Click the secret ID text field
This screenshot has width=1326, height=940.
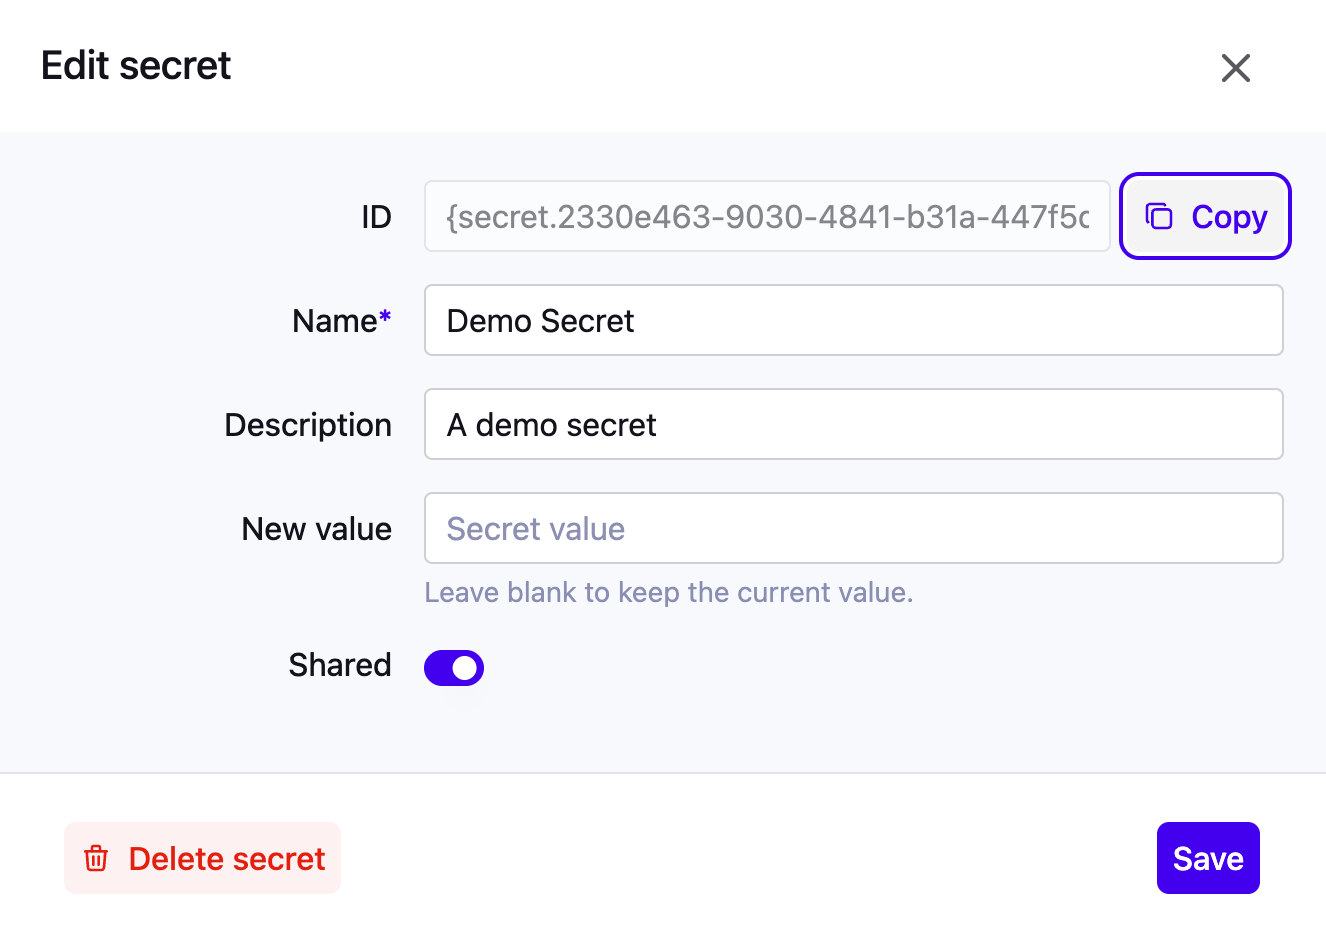(x=767, y=216)
